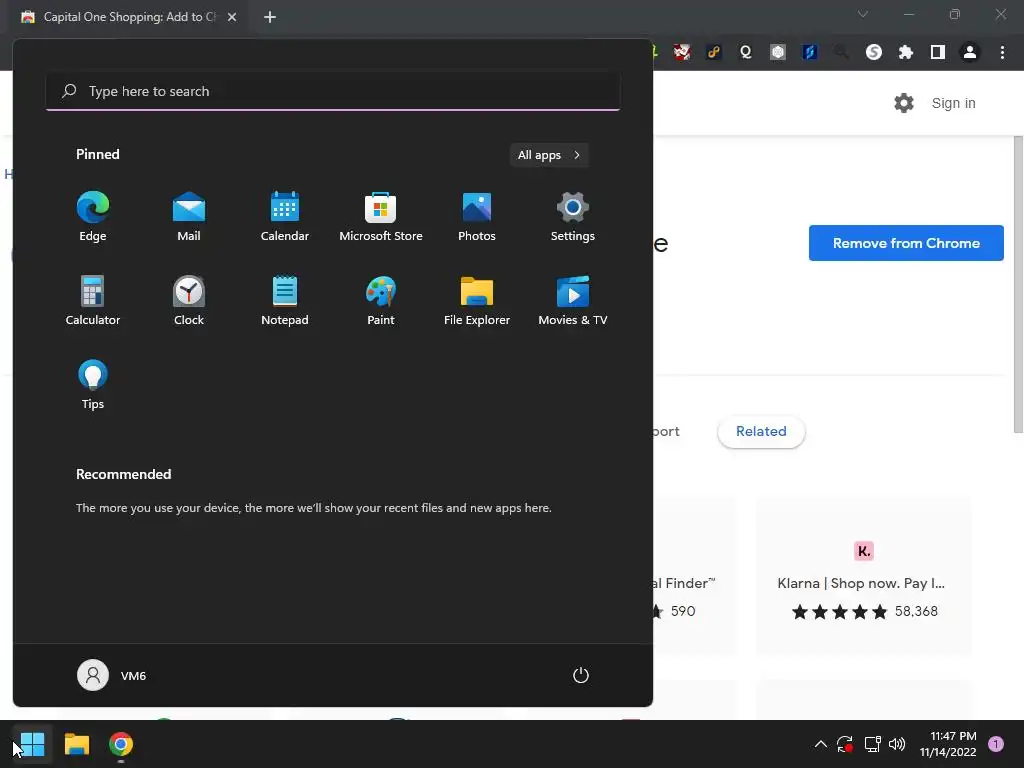This screenshot has width=1024, height=768.
Task: Expand the All apps list
Action: tap(549, 155)
